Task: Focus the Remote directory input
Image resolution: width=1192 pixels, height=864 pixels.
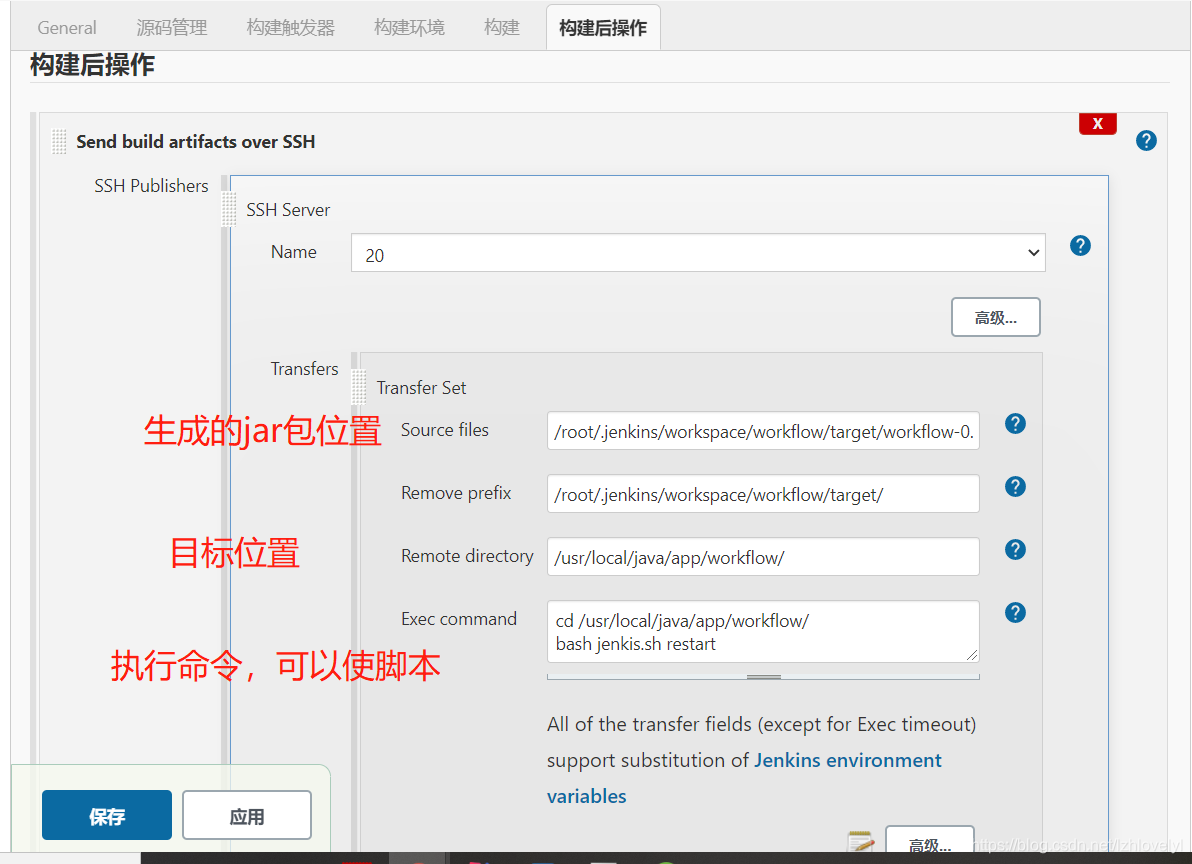Action: (x=763, y=557)
